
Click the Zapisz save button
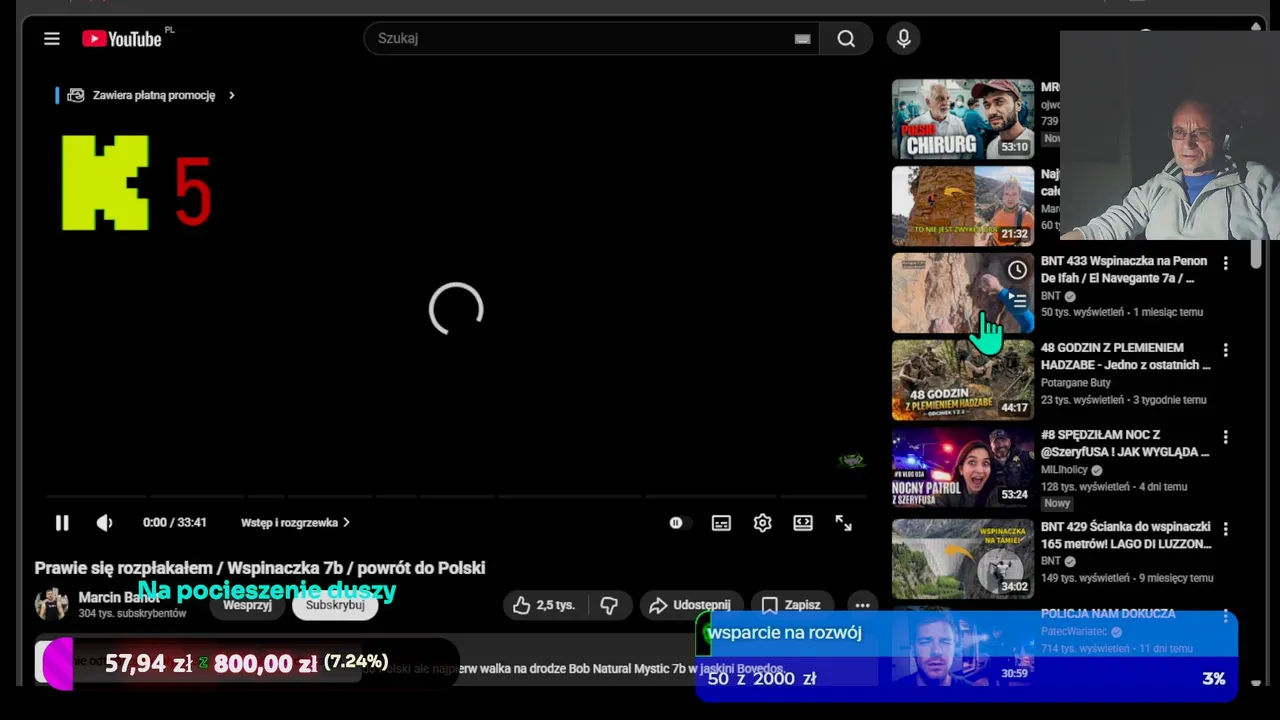point(792,605)
